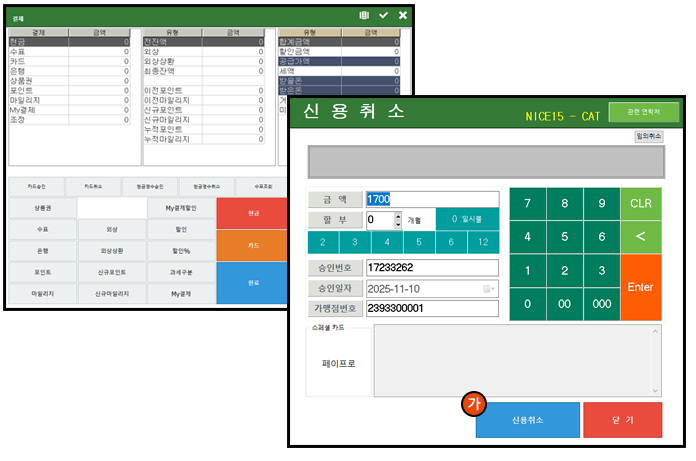Viewport: 696px width, 461px height.
Task: Click the 현금영수취소 button in 결제 window
Action: point(207,187)
